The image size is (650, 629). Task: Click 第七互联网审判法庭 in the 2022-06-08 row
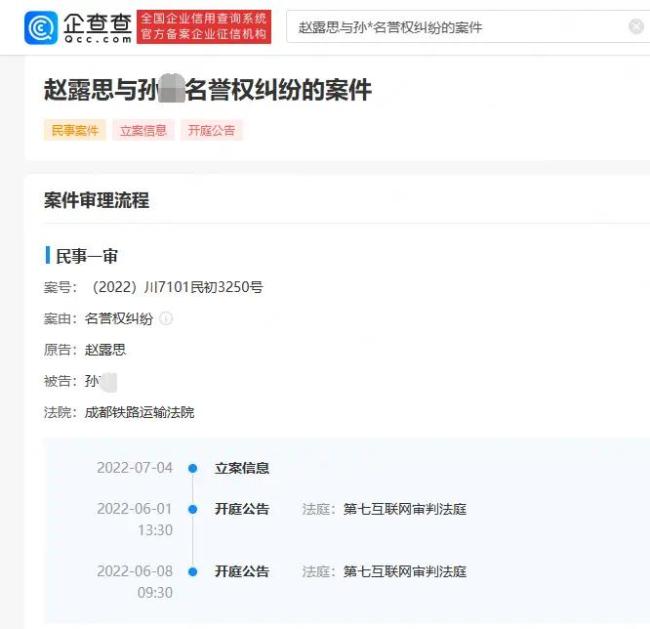[x=405, y=572]
